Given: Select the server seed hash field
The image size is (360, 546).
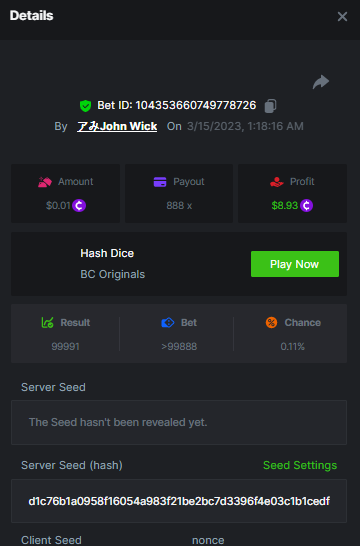Looking at the screenshot, I should (x=179, y=501).
